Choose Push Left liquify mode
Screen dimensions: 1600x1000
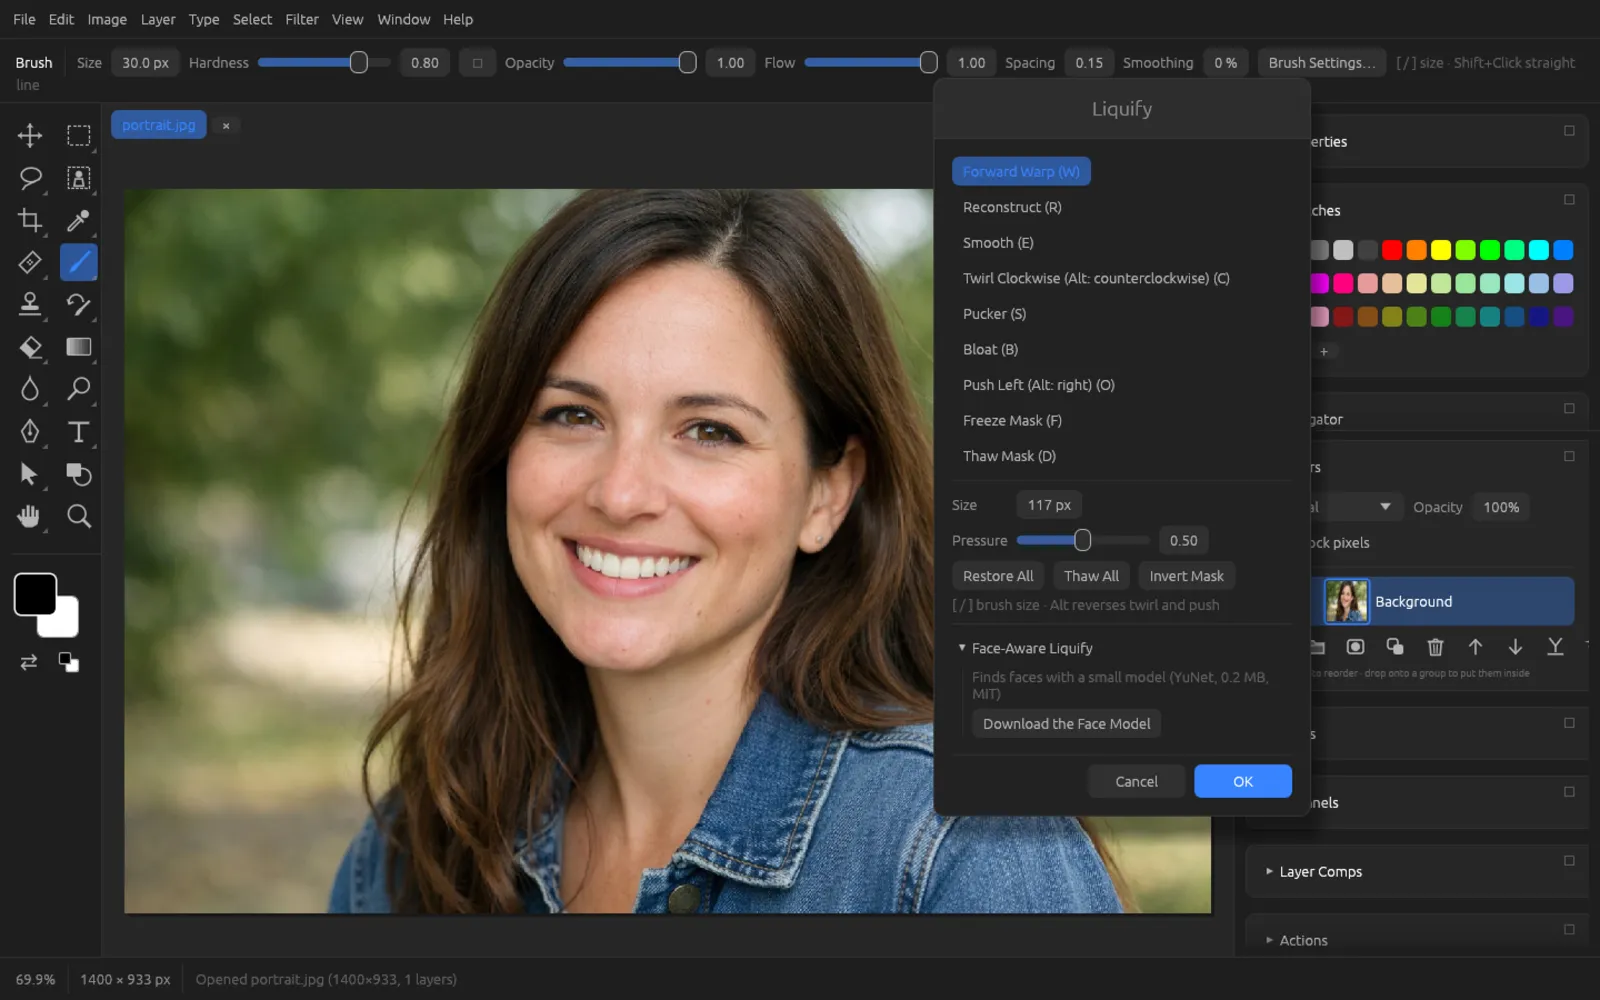point(1038,385)
